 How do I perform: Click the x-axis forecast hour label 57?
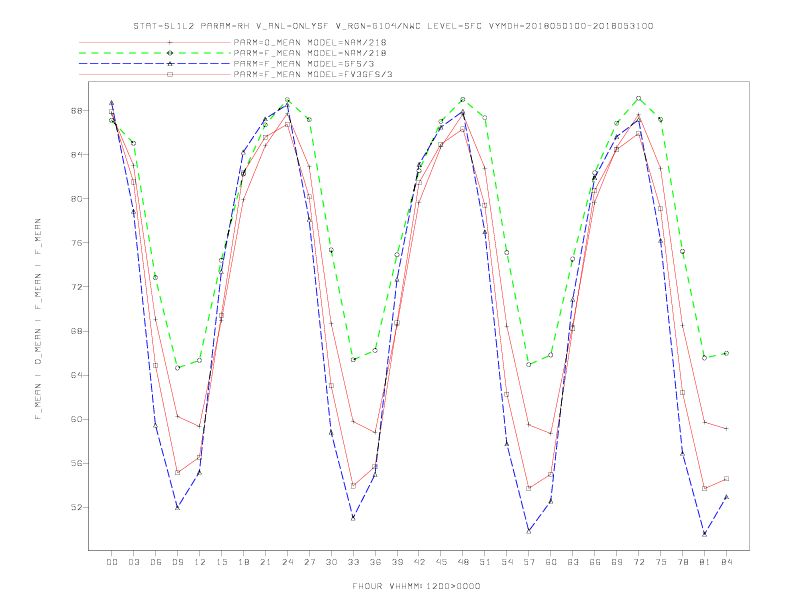pos(529,562)
